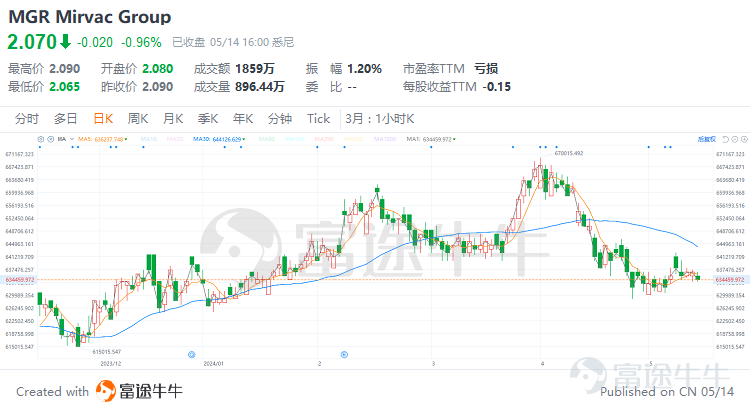Open event marker beside the 2024/01 date label
Viewport: 750px width, 412px height.
point(191,355)
